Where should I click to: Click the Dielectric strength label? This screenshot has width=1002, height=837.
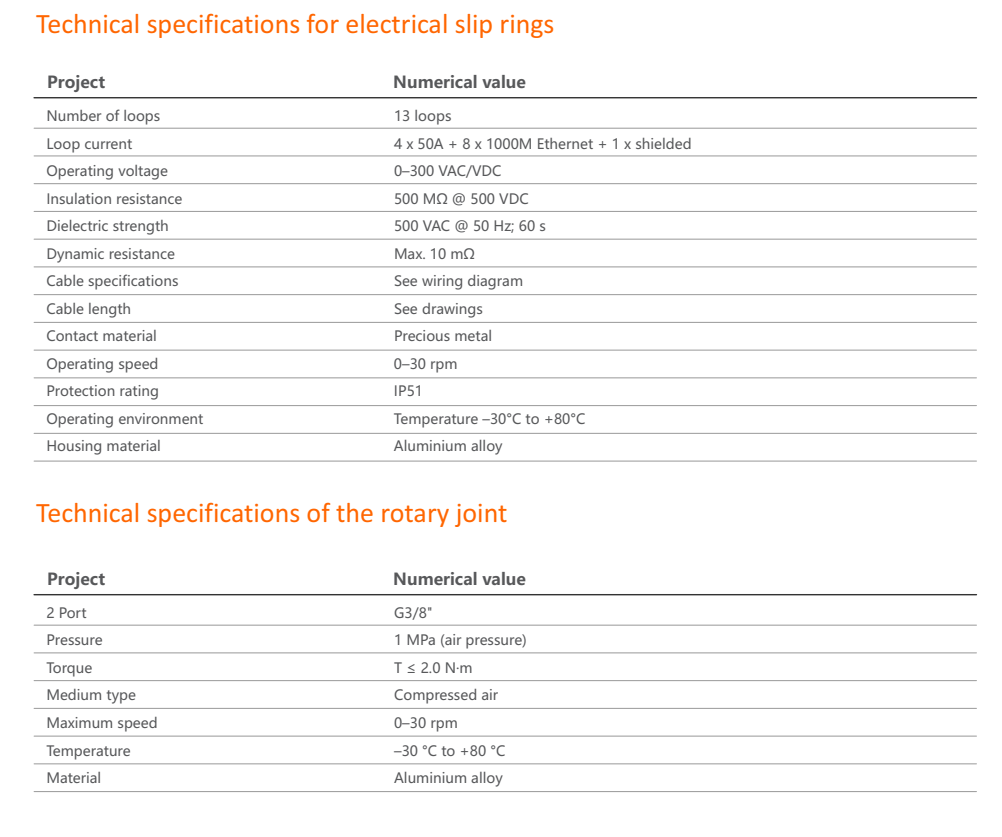point(107,227)
